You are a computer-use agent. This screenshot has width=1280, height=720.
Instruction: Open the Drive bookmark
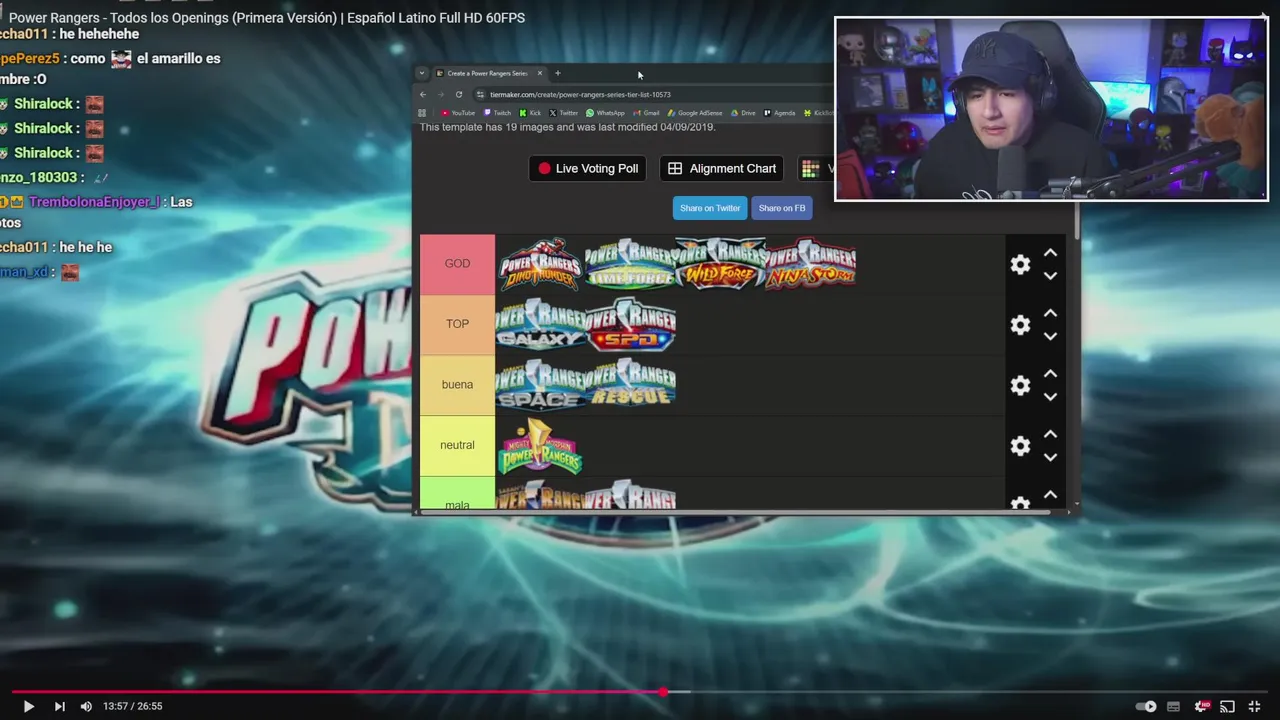coord(743,113)
